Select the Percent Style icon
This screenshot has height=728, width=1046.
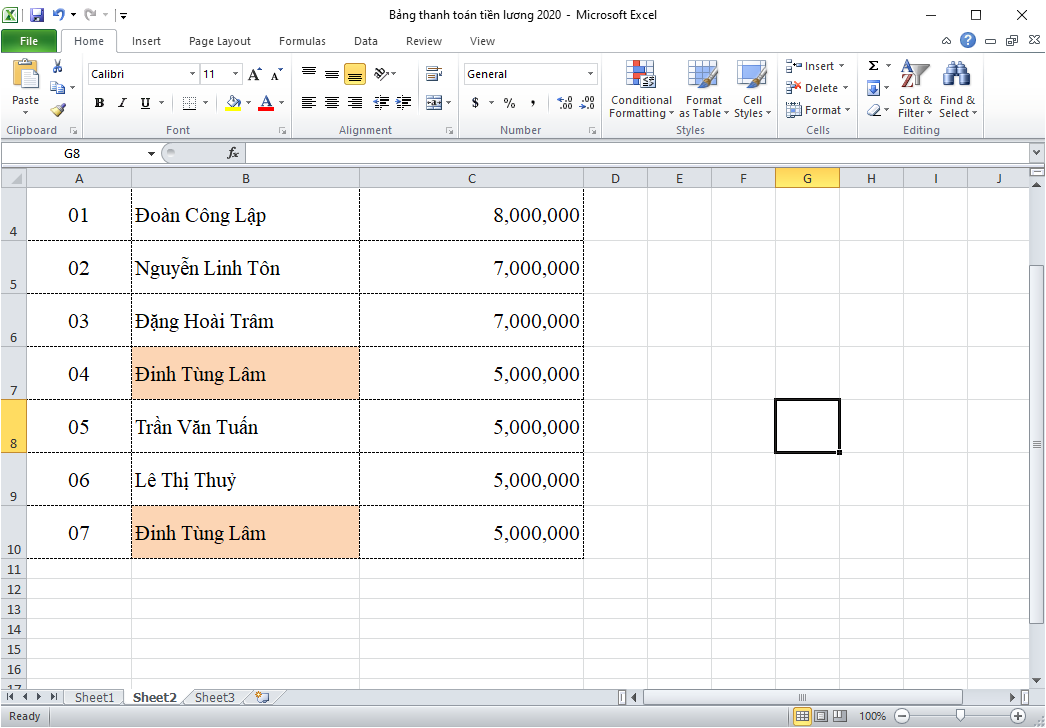[x=509, y=102]
